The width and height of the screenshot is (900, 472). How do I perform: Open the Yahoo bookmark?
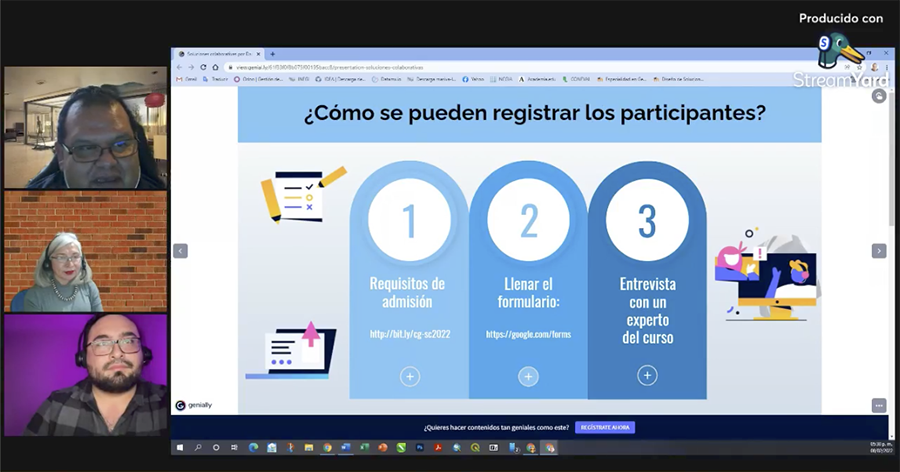tap(473, 79)
